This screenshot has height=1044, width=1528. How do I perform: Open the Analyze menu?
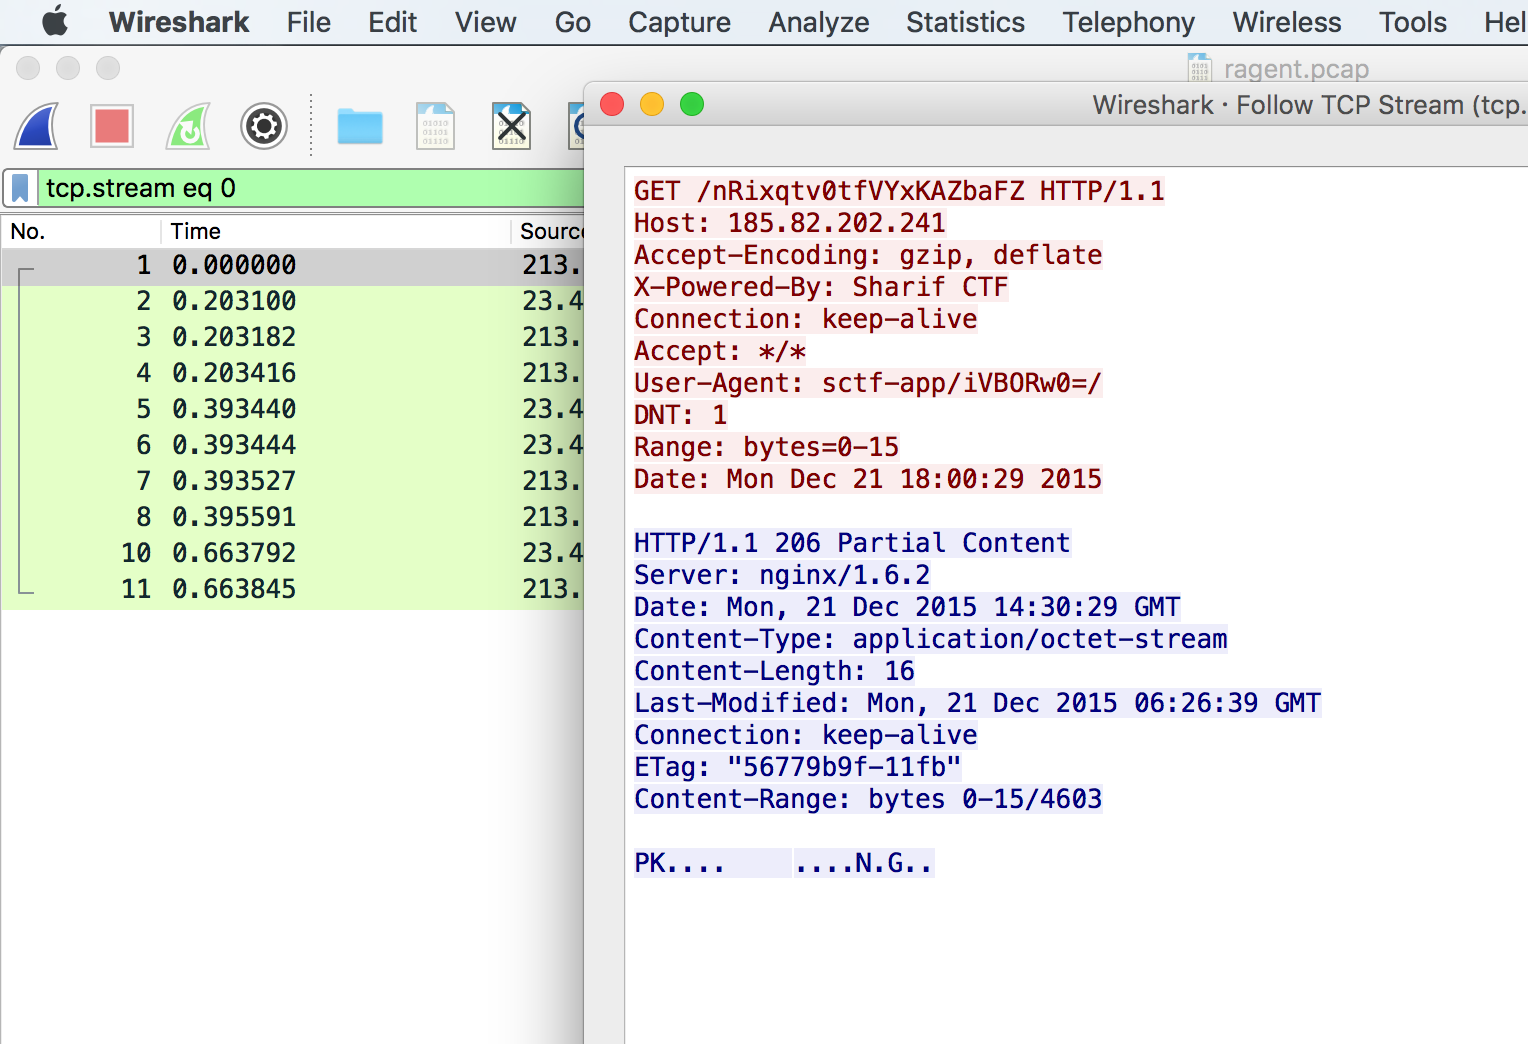point(818,22)
